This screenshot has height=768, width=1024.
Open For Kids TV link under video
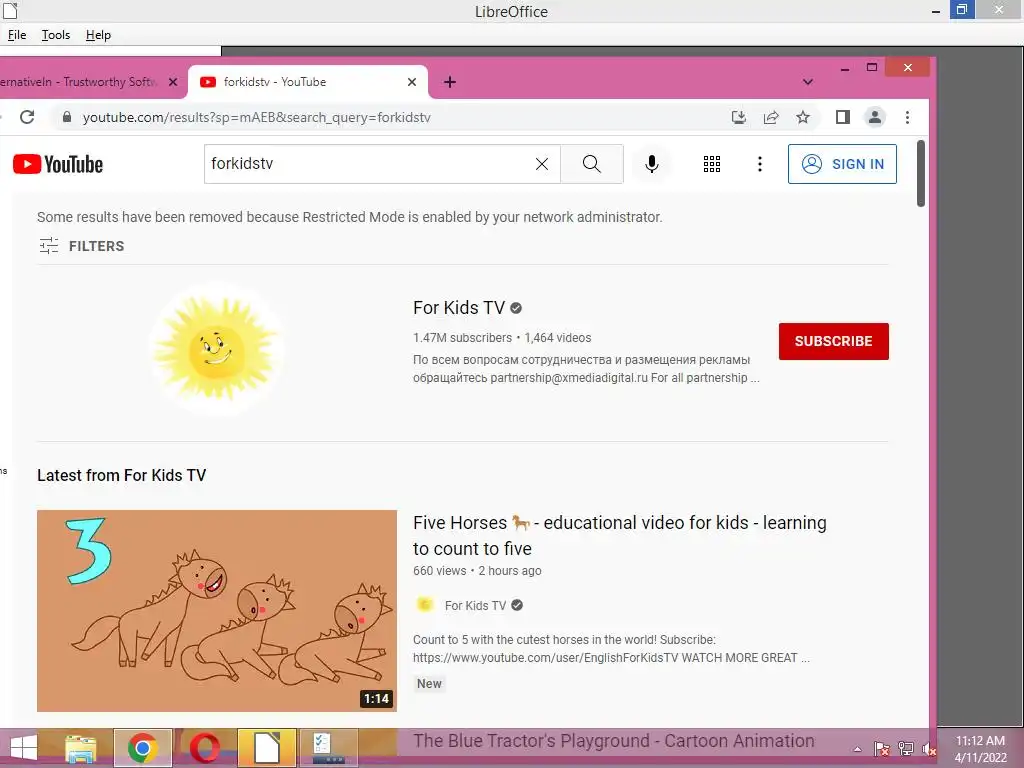475,605
